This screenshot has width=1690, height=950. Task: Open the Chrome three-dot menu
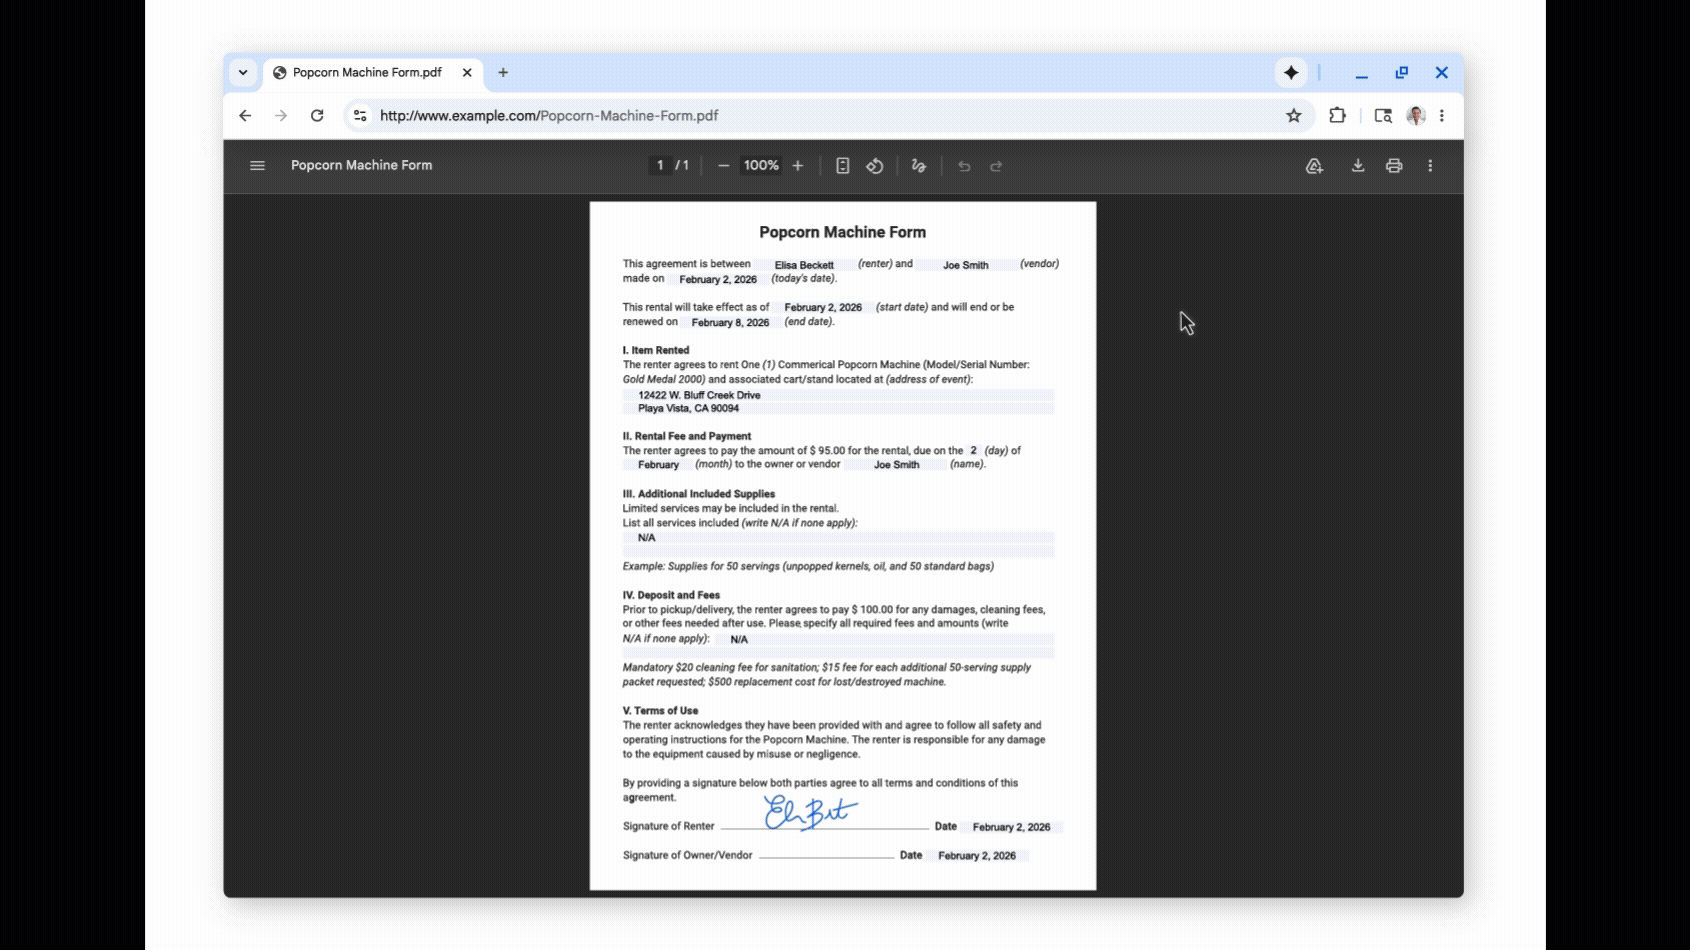click(1442, 116)
